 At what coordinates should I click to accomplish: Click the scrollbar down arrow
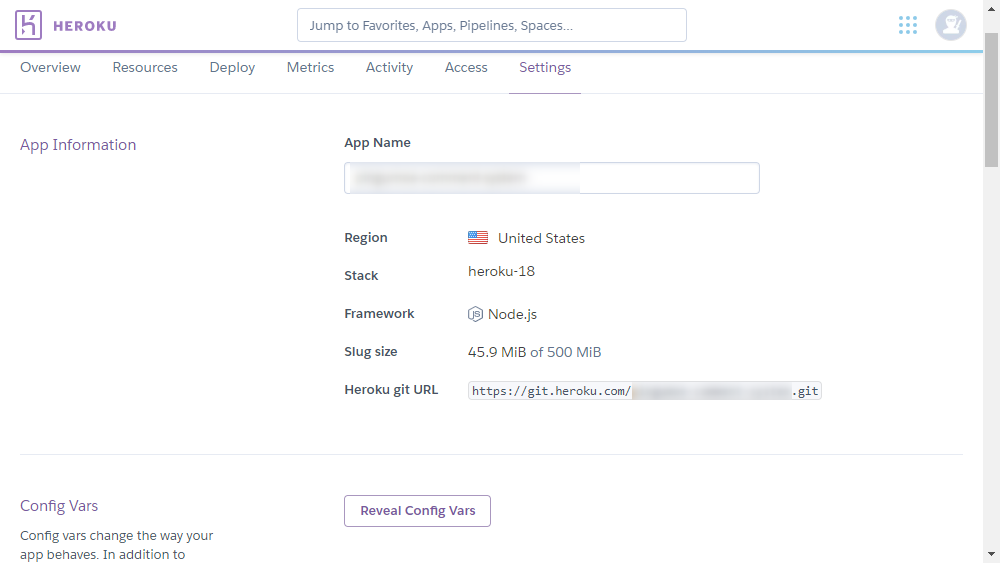[x=991, y=554]
